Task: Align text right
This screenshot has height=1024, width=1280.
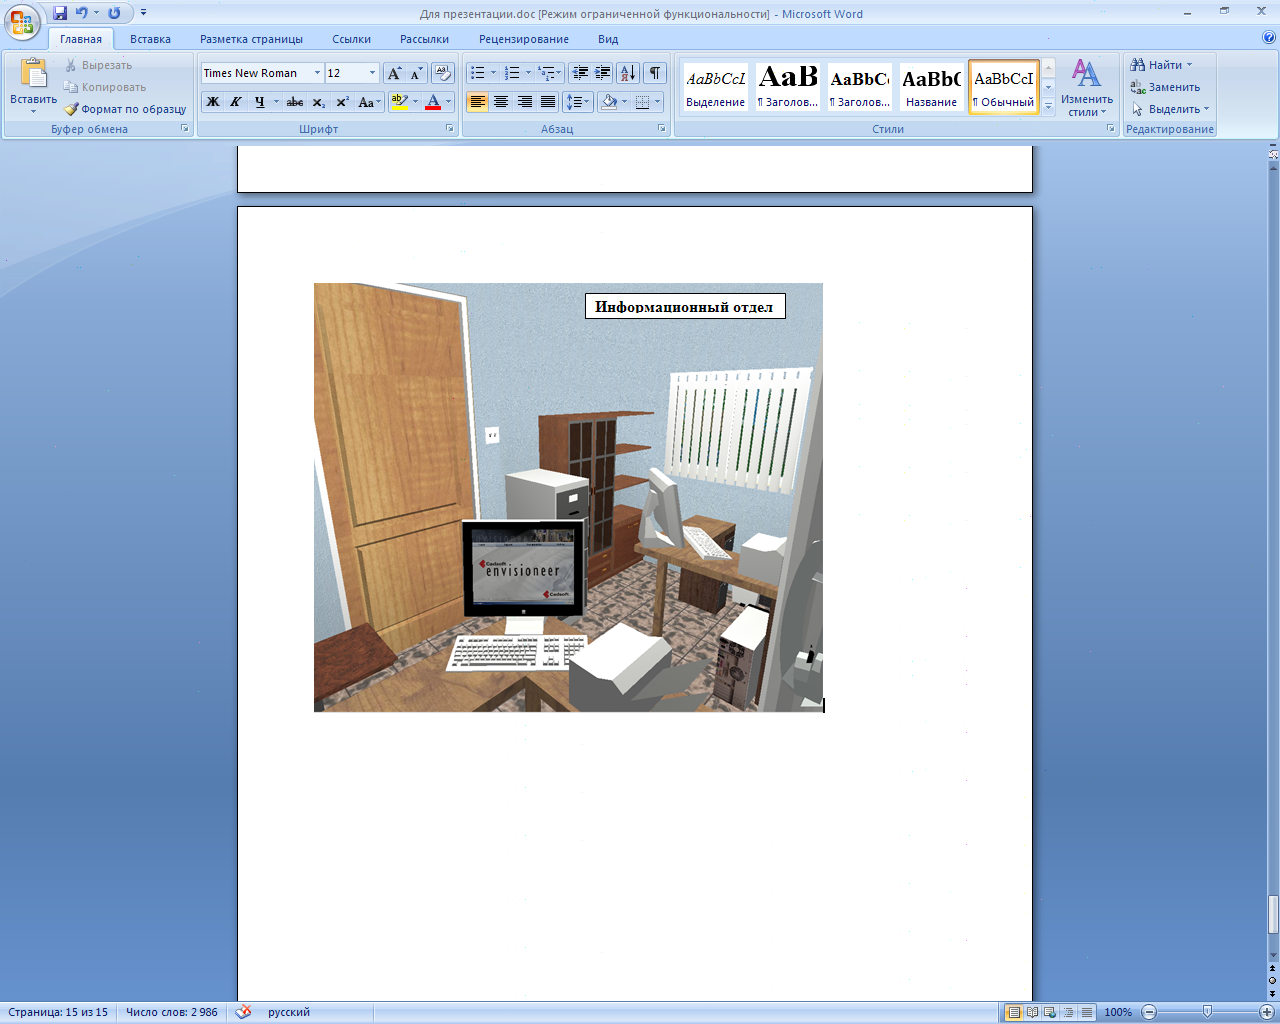Action: (524, 102)
